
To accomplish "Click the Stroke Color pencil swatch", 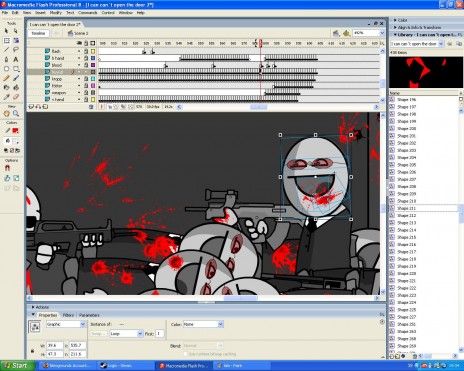I will pyautogui.click(x=7, y=131).
